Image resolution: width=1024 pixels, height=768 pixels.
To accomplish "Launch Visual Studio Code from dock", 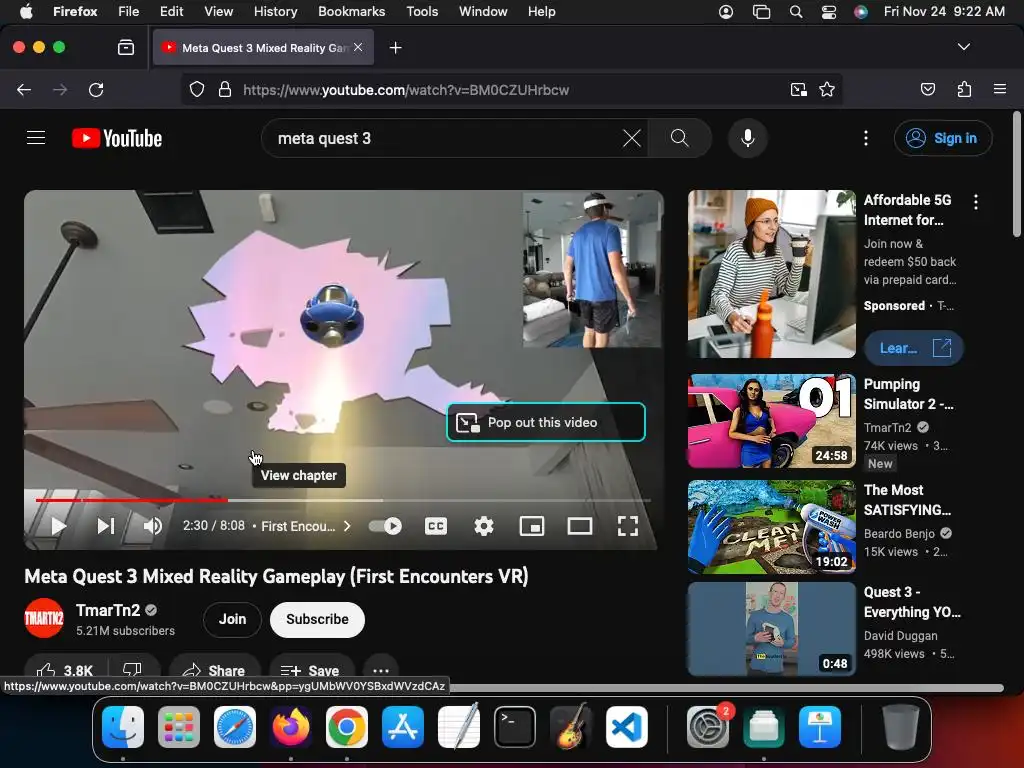I will click(627, 727).
